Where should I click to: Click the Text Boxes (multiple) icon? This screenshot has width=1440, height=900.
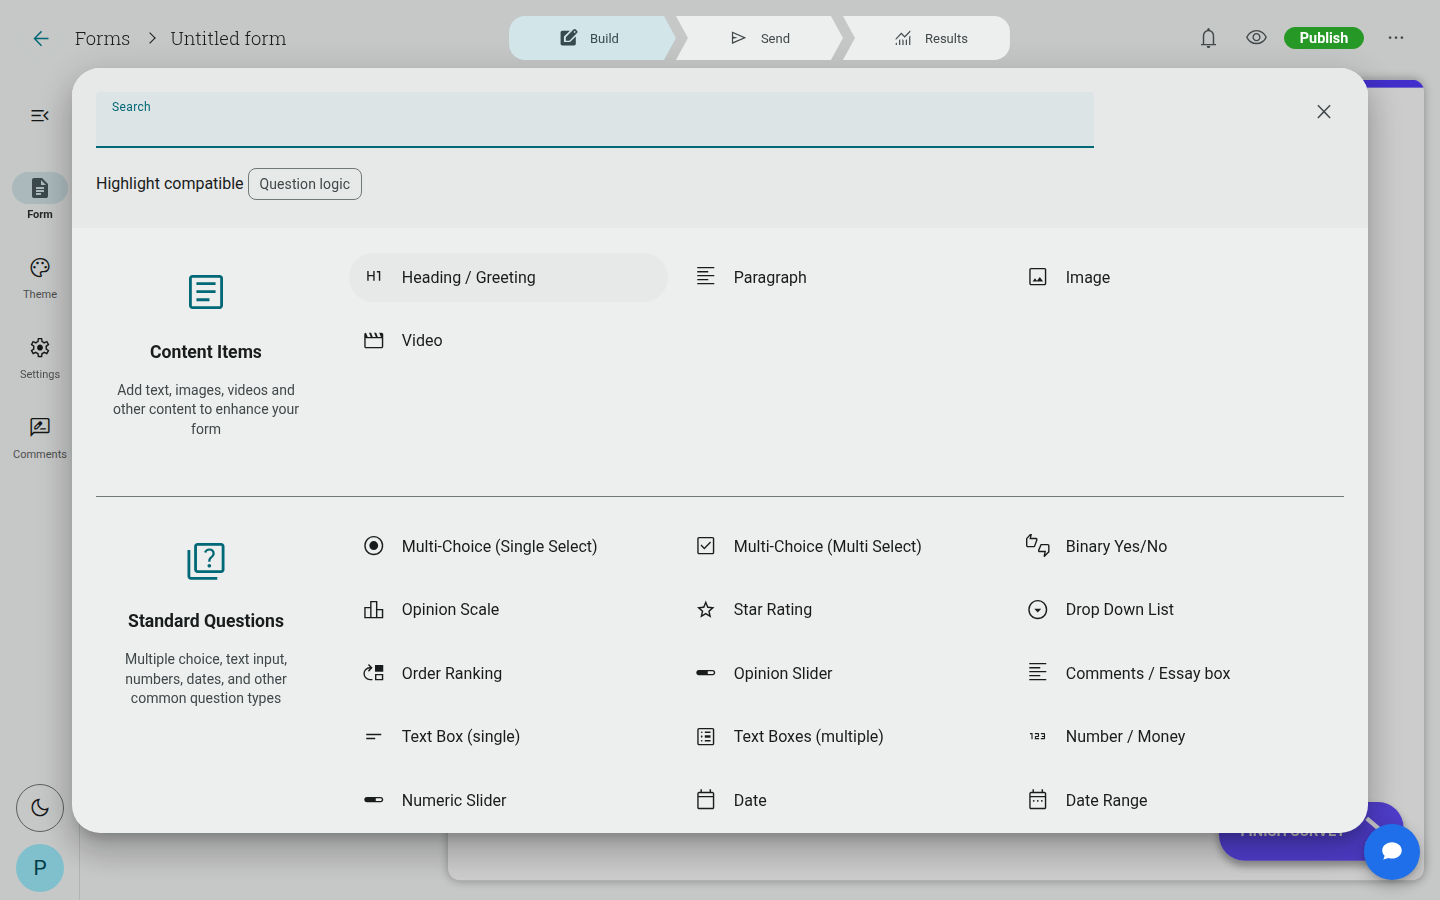(706, 737)
